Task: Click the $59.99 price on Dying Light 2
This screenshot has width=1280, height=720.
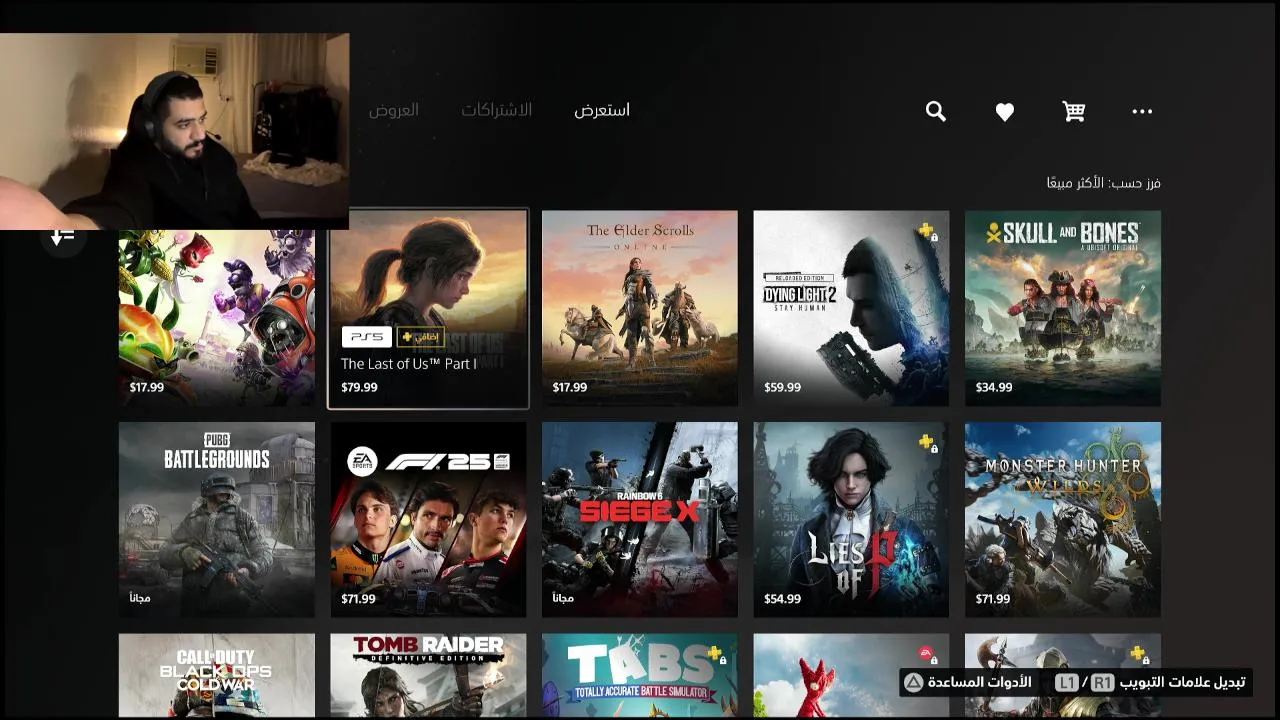Action: (x=782, y=388)
